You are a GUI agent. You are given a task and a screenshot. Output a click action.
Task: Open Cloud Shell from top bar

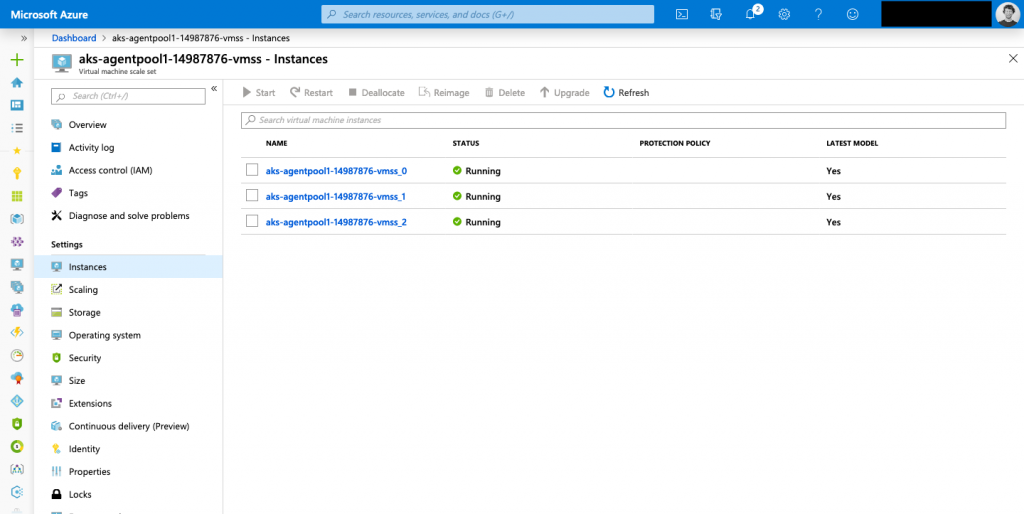[x=682, y=14]
